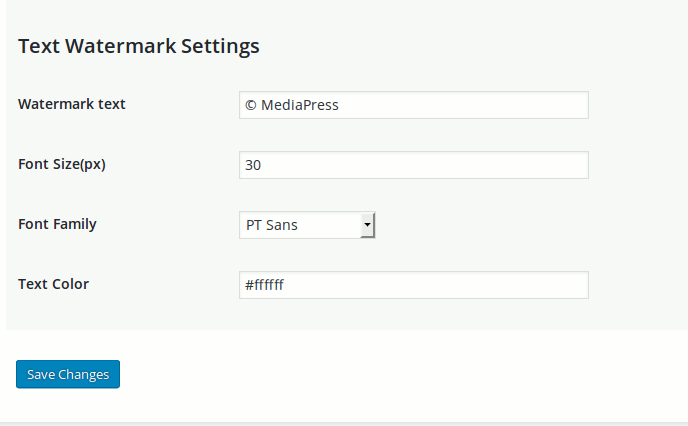688x426 pixels.
Task: Click on the #ffffff color value
Action: [264, 285]
